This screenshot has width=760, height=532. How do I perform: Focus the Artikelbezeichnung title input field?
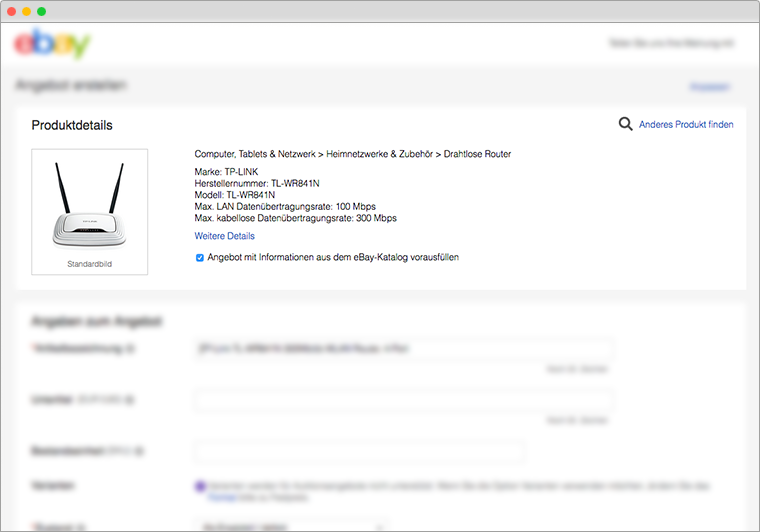[x=403, y=349]
